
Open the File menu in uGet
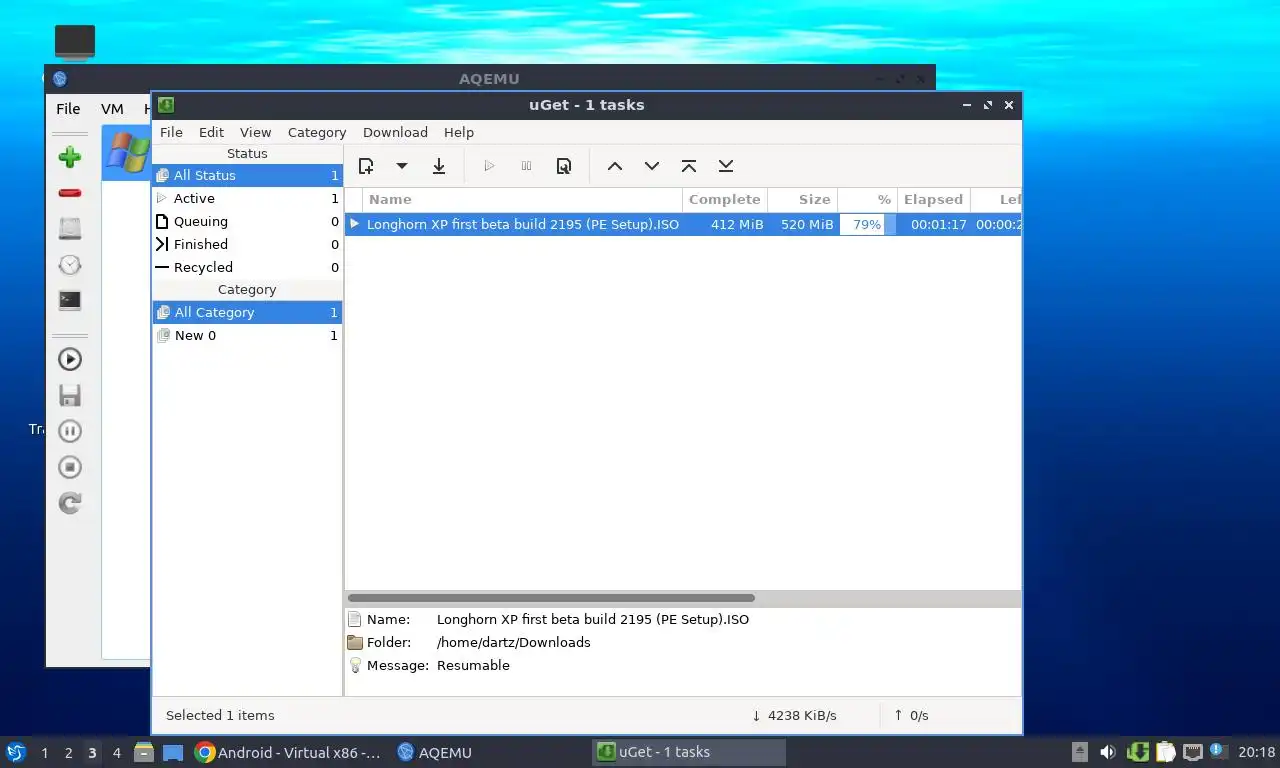(x=171, y=132)
